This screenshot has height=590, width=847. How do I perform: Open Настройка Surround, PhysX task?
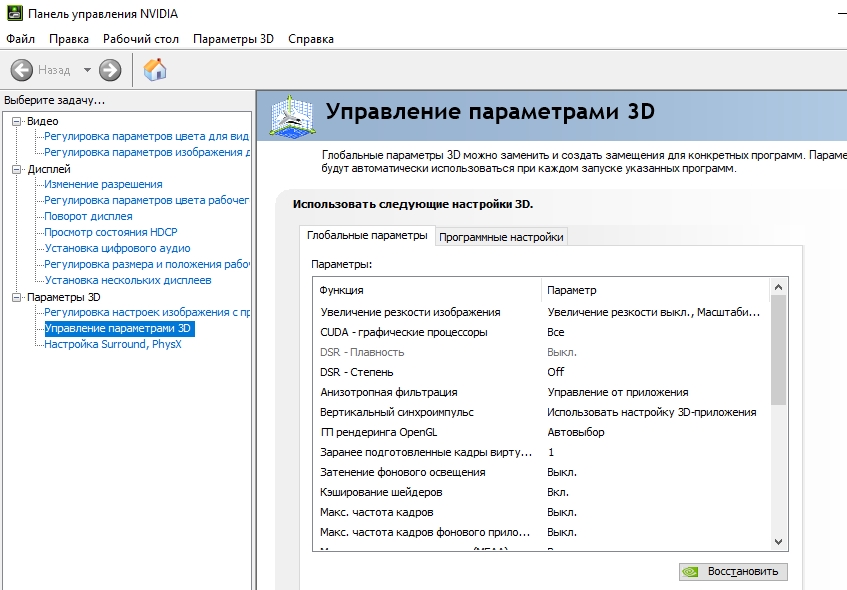click(110, 344)
